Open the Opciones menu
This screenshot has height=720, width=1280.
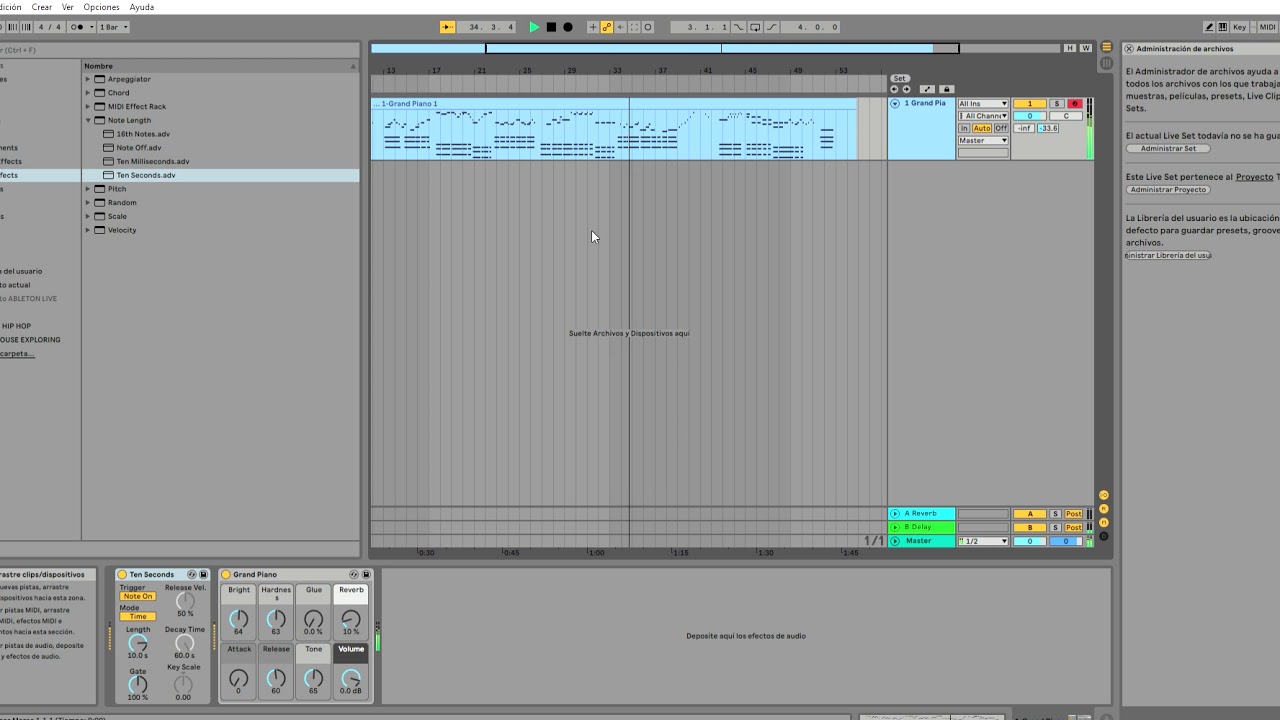[101, 7]
